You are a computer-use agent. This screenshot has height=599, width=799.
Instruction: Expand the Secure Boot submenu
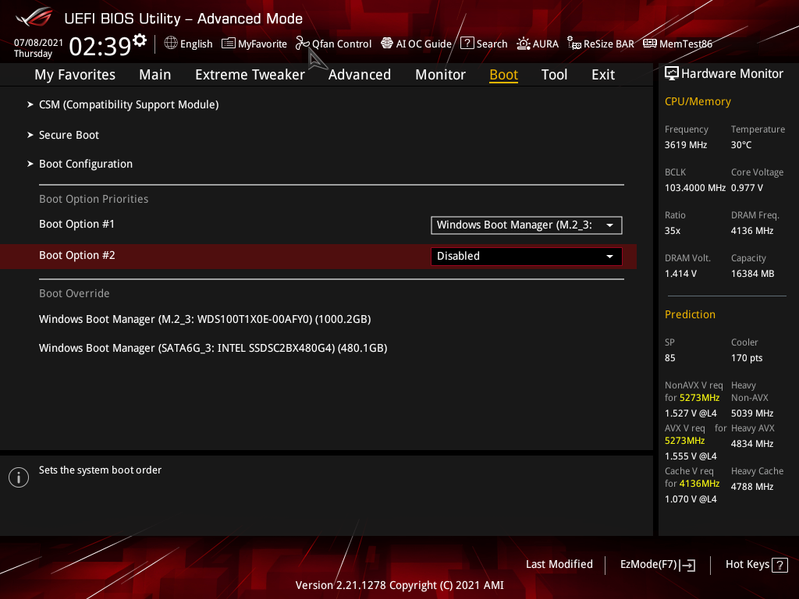tap(69, 135)
